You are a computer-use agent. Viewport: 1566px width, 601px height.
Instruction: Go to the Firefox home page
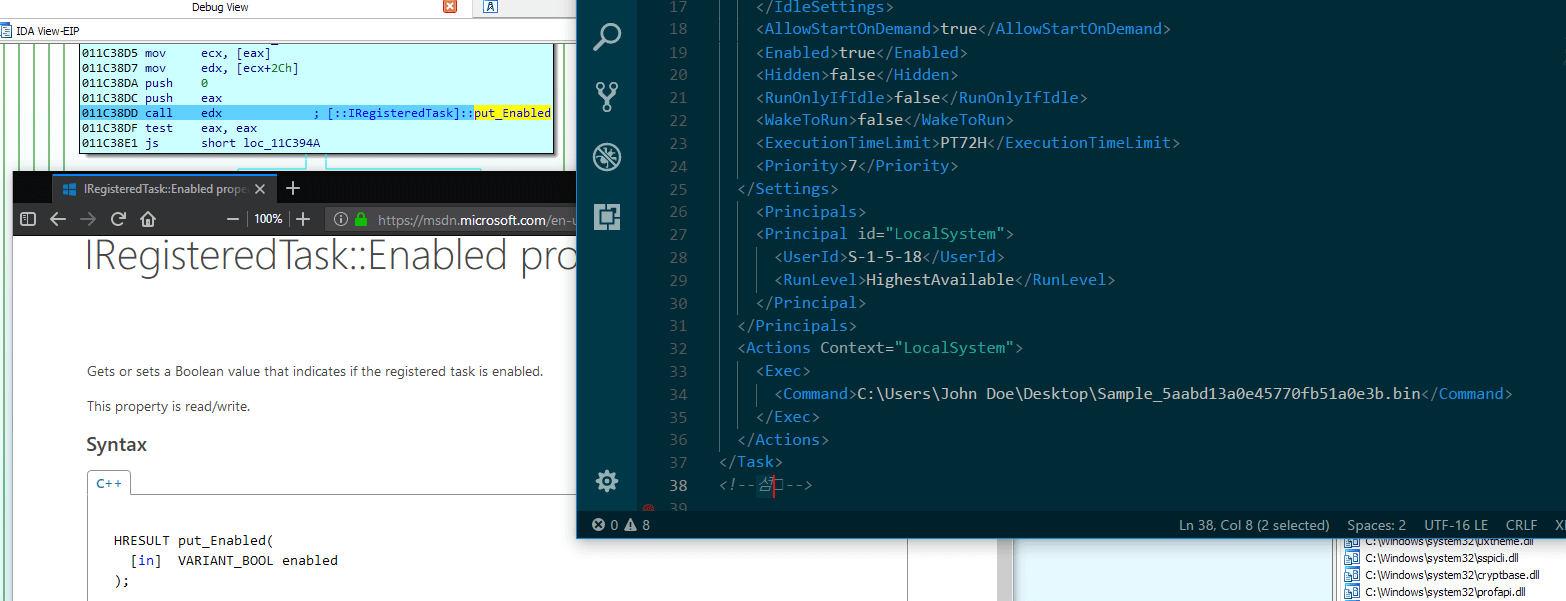pos(148,219)
